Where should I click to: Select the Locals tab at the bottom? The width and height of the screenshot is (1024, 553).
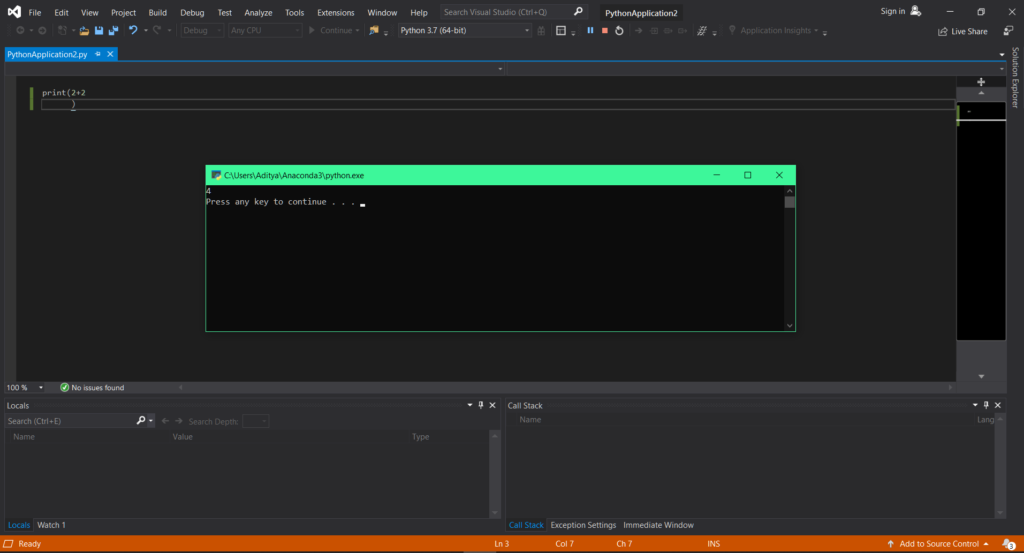18,525
